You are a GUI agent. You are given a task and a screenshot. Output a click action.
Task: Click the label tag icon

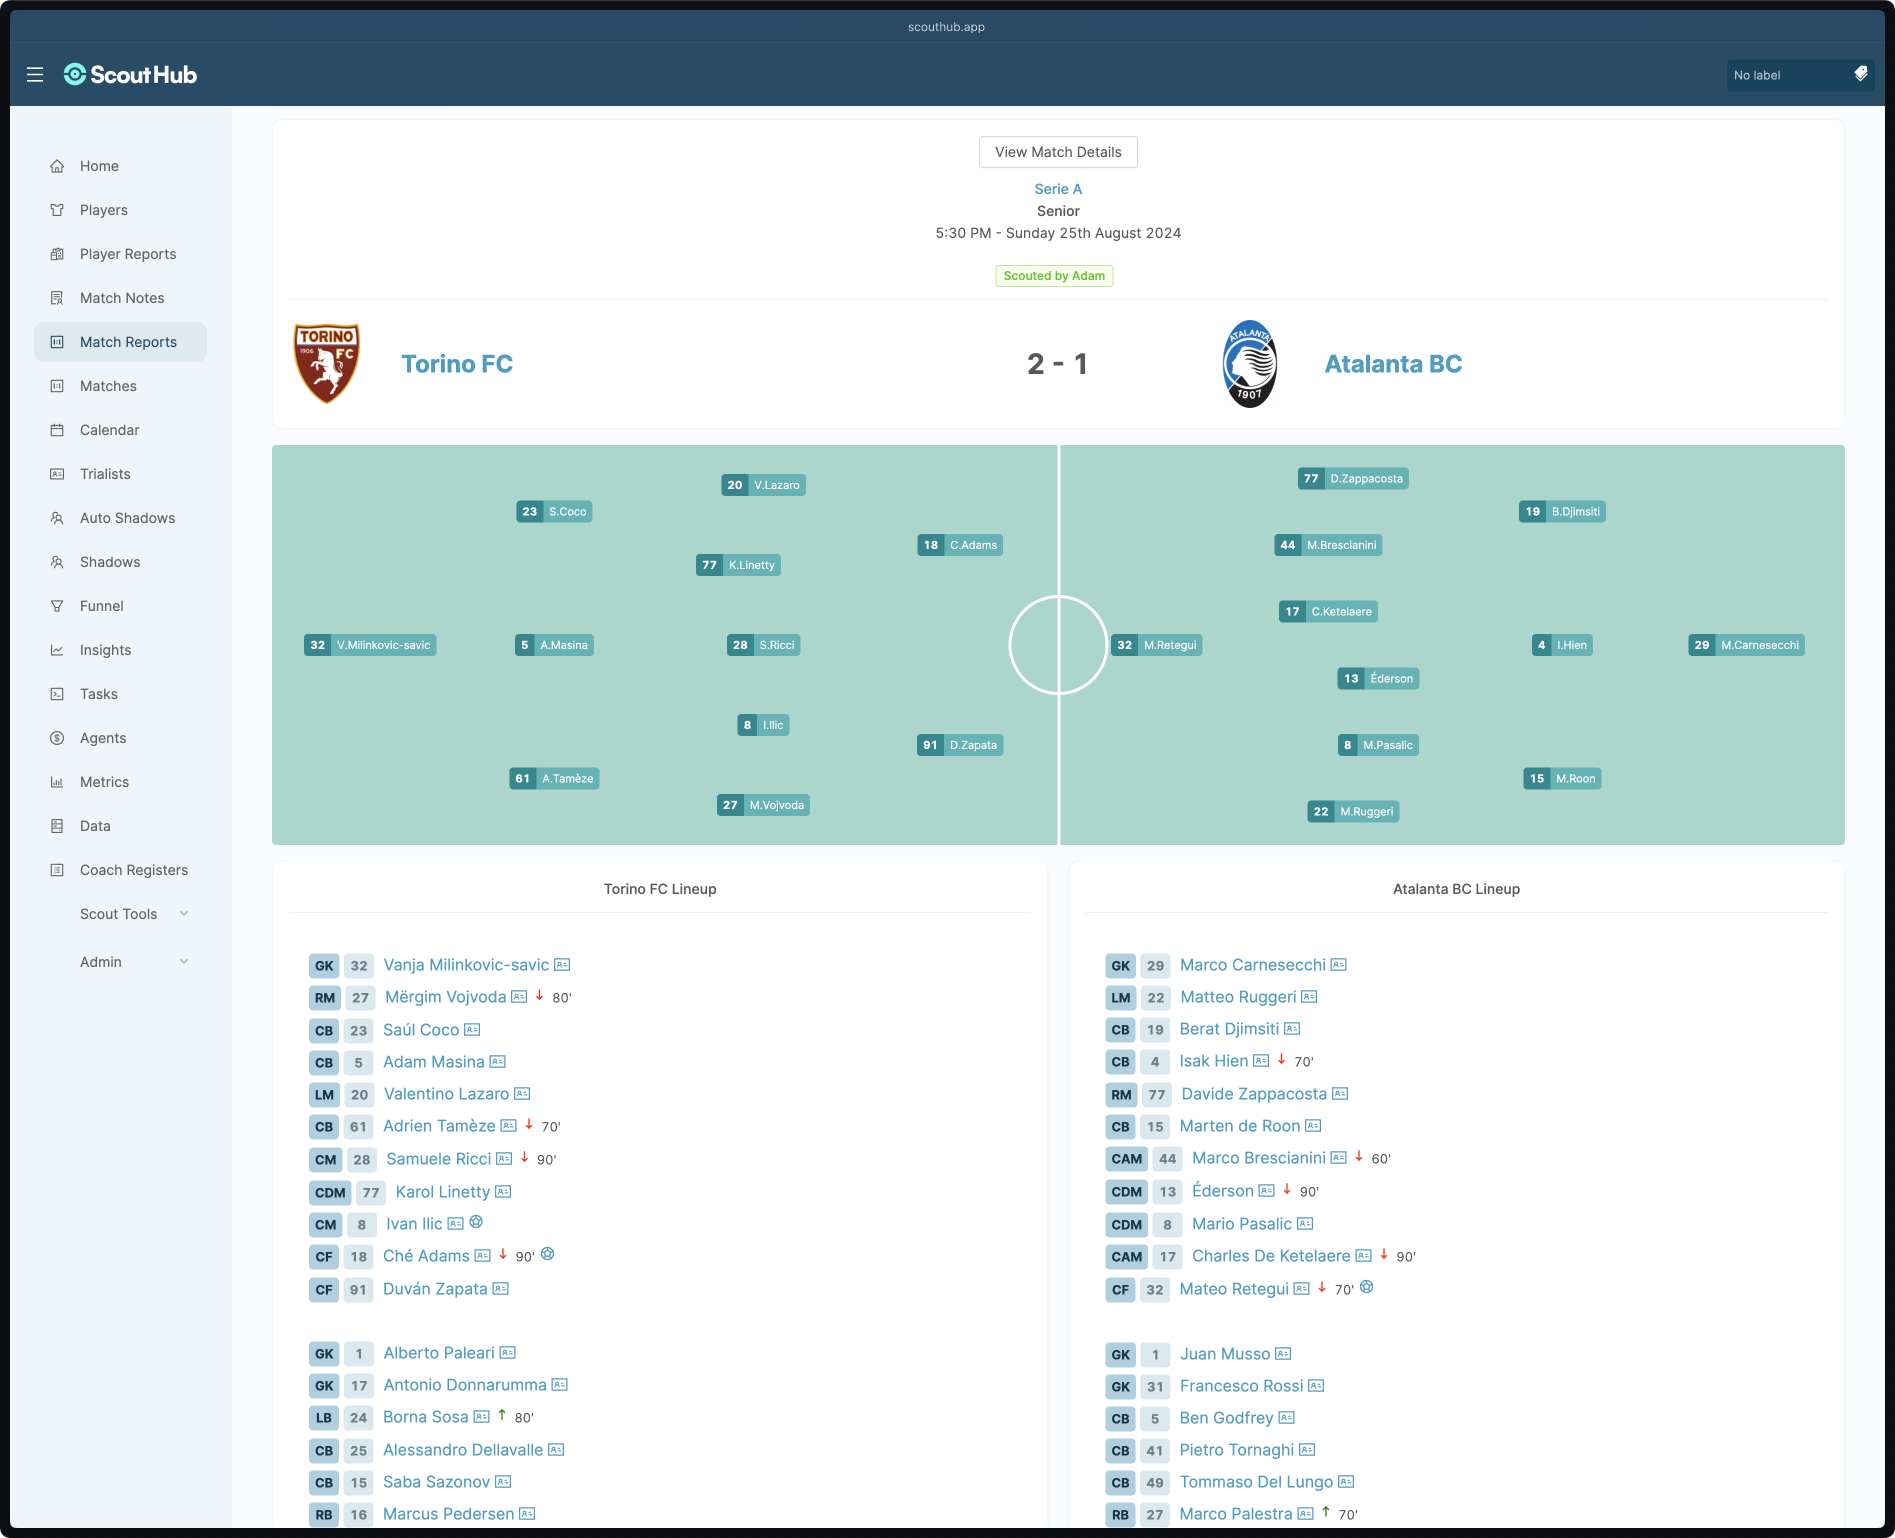point(1860,74)
